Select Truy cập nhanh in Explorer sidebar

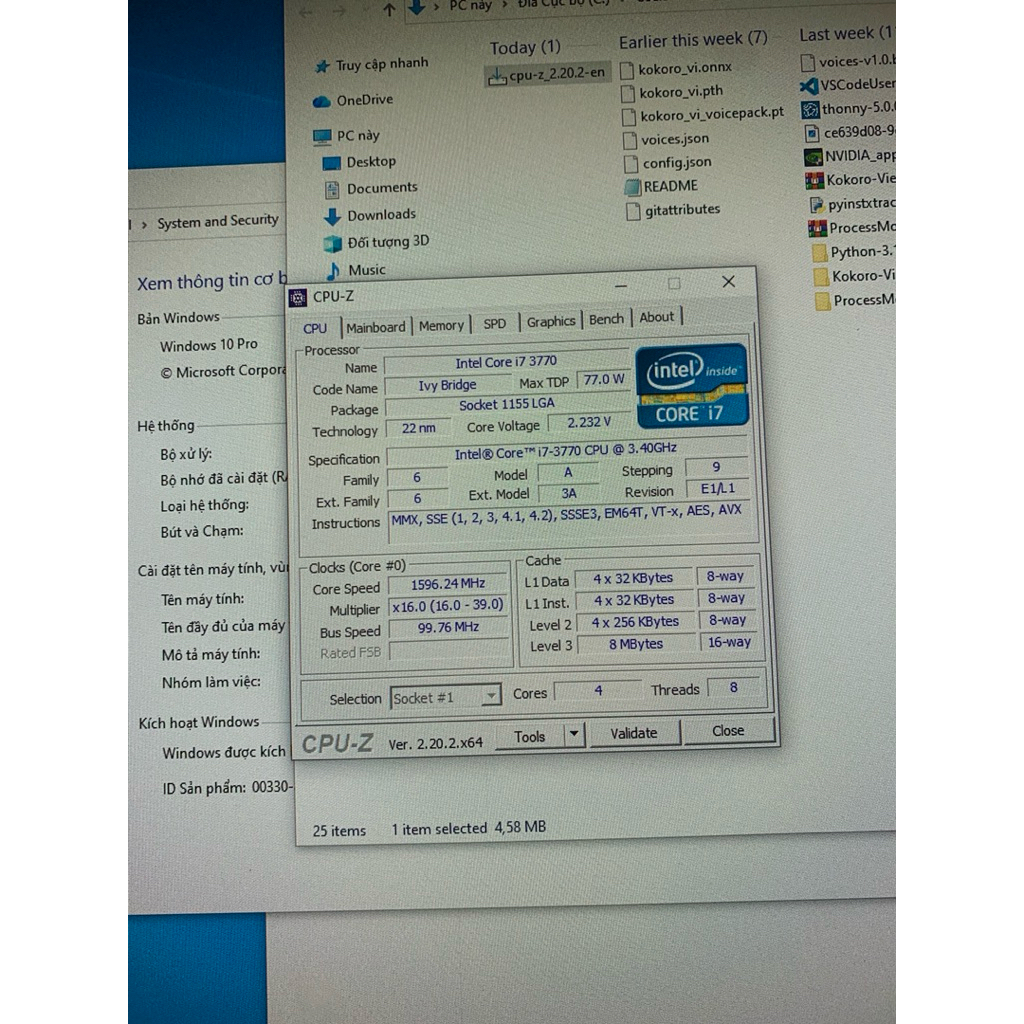click(382, 65)
